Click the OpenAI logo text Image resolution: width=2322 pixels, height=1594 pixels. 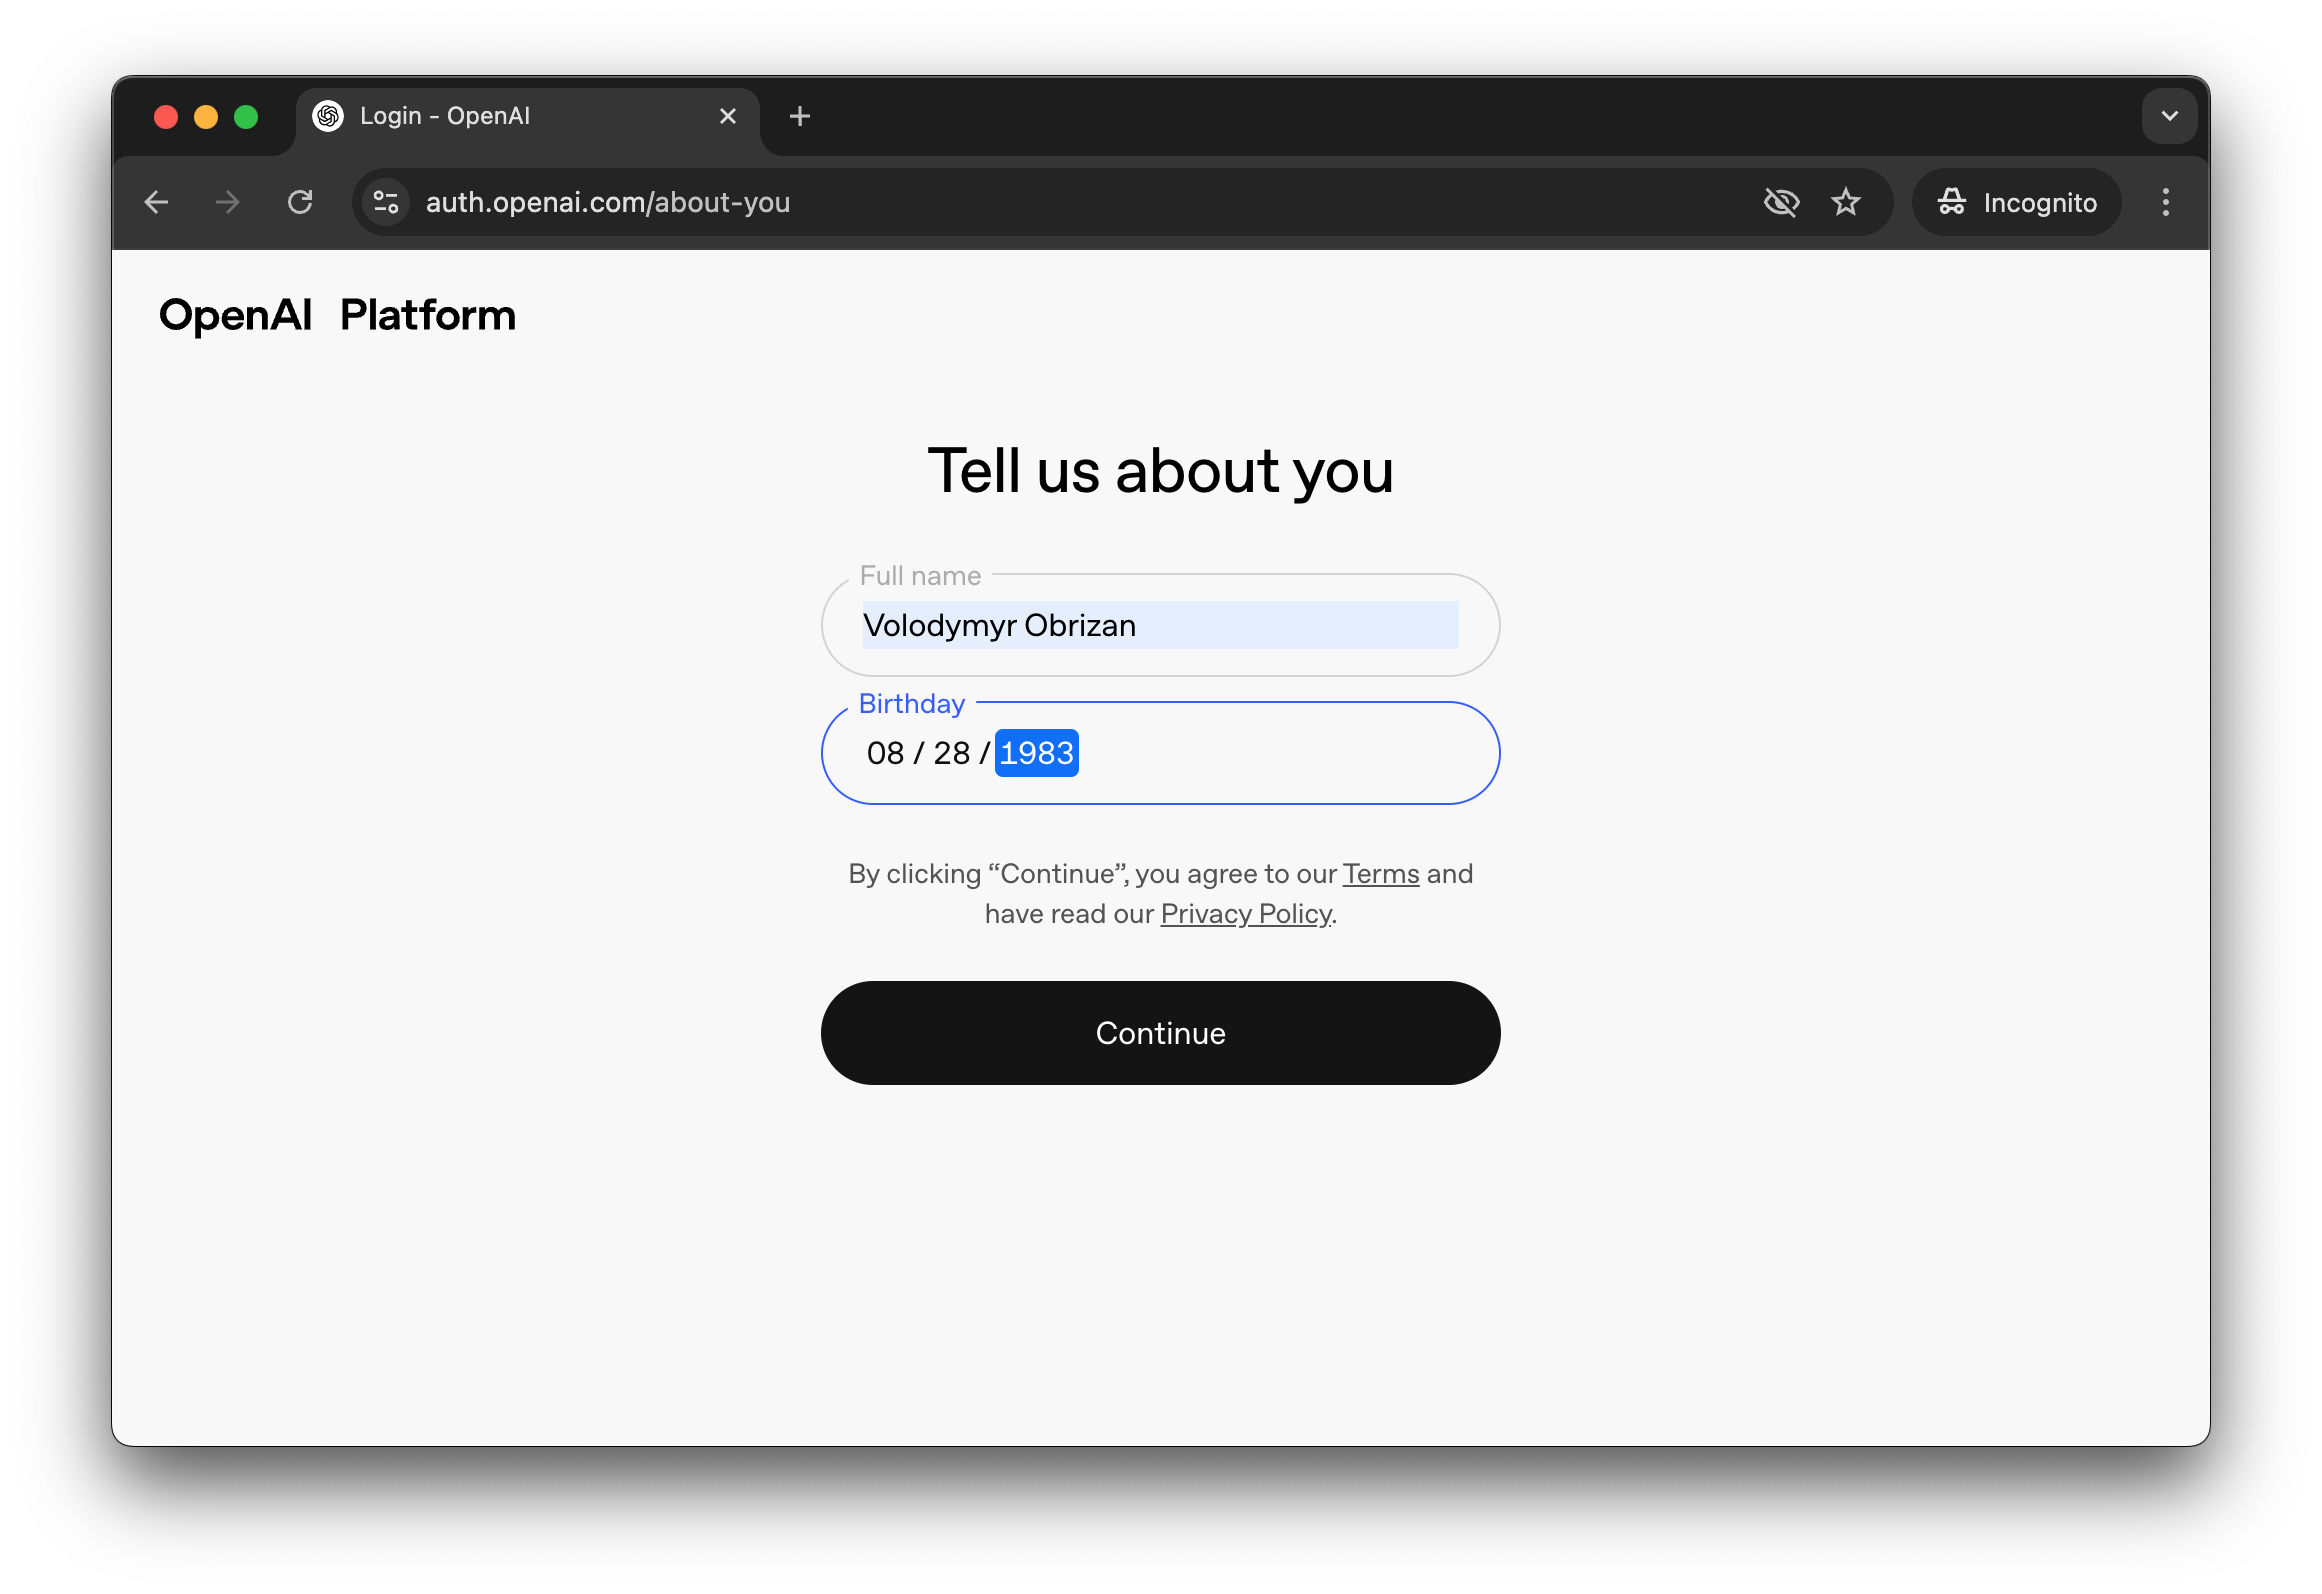click(236, 315)
